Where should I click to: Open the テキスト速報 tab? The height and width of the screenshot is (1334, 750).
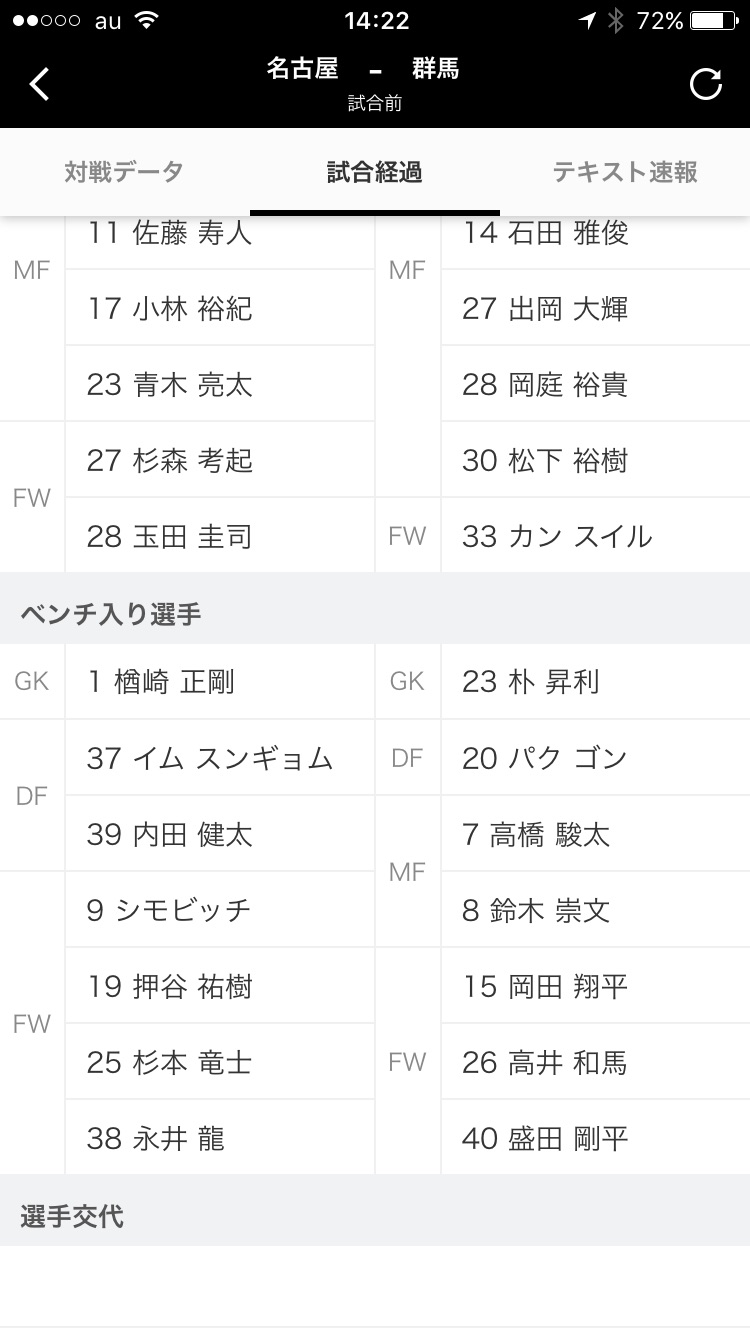tap(625, 172)
